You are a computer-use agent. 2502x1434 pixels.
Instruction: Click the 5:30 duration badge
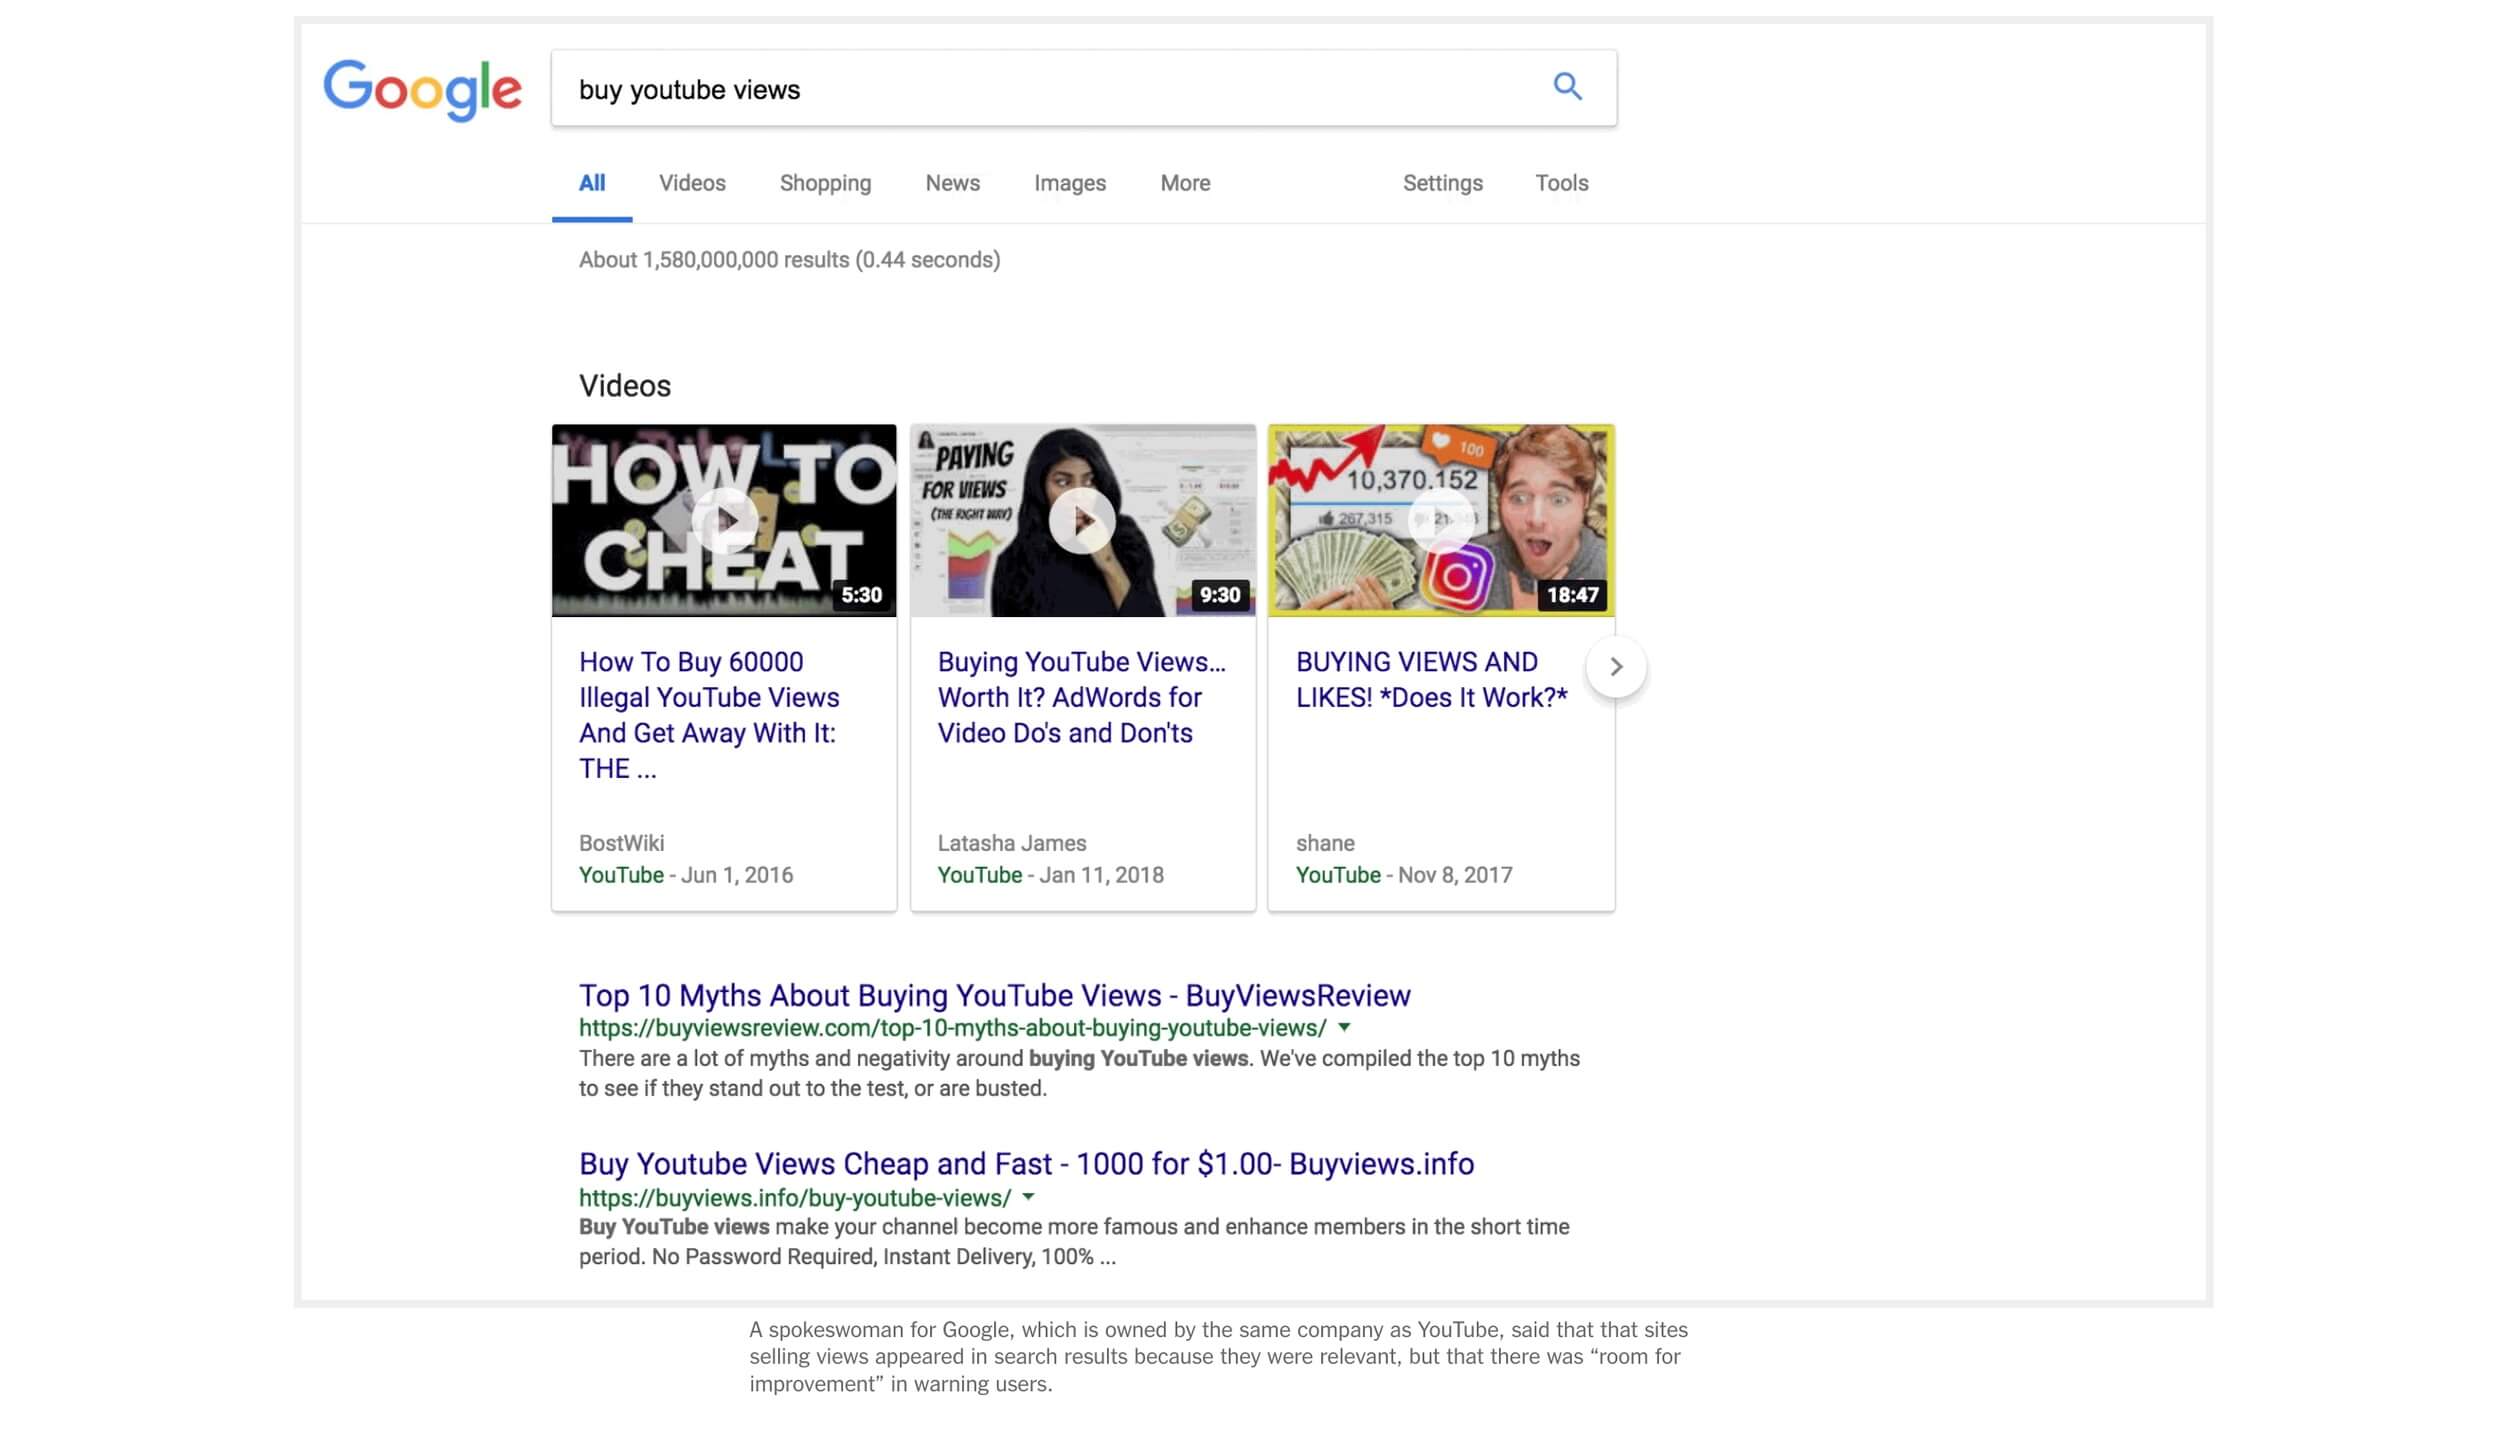[860, 596]
